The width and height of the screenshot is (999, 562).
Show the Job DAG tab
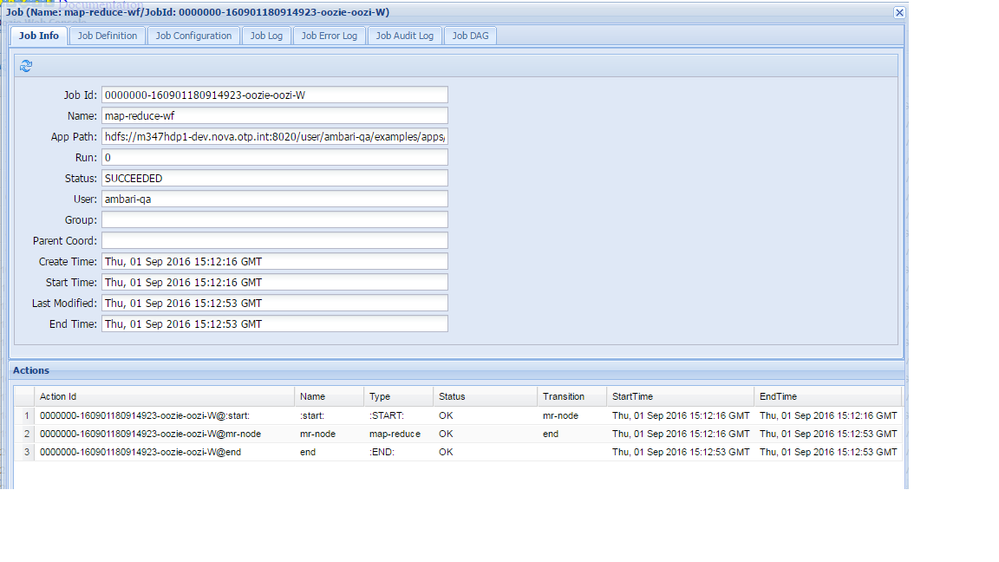point(470,36)
